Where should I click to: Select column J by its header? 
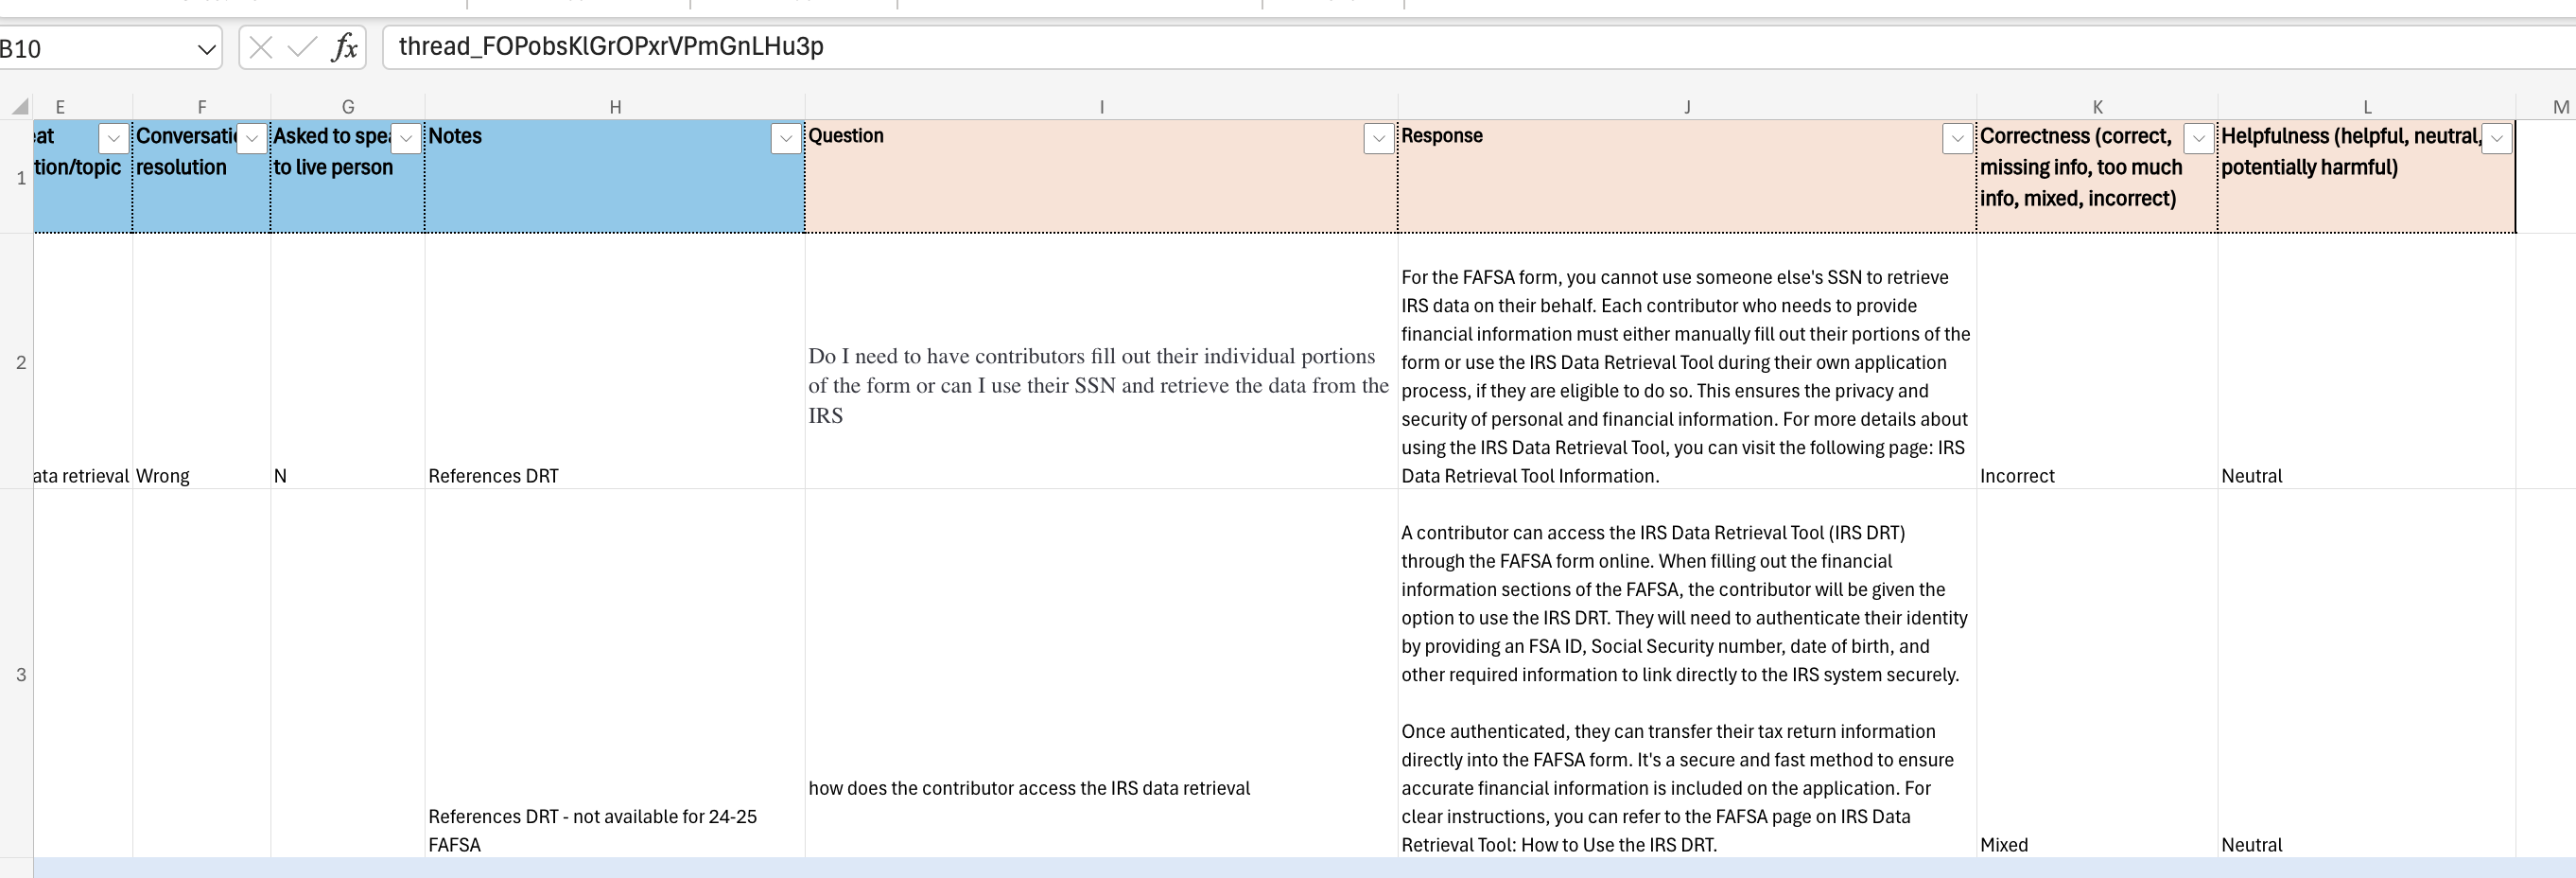[1687, 107]
